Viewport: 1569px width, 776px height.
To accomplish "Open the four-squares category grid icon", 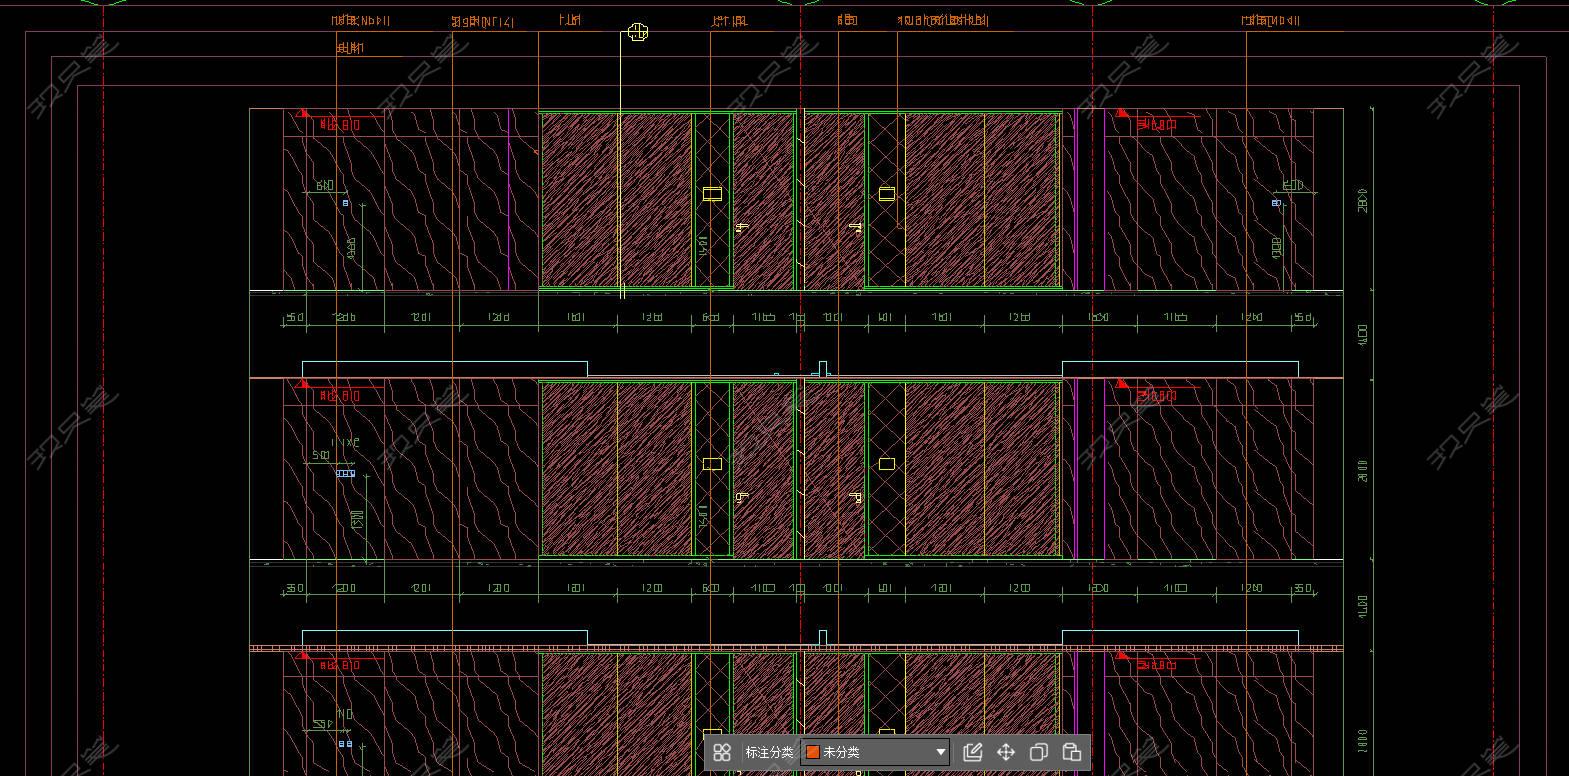I will click(722, 752).
